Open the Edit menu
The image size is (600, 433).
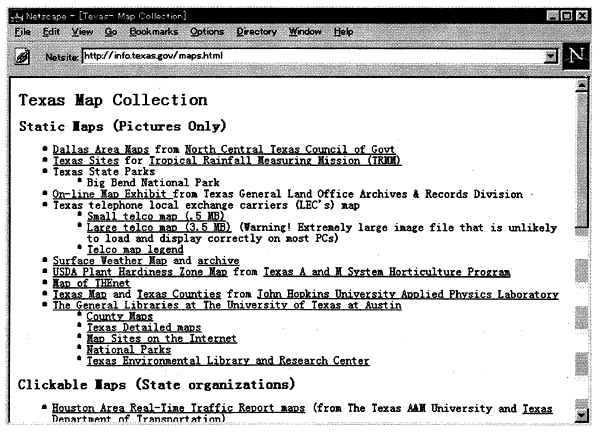pyautogui.click(x=51, y=32)
